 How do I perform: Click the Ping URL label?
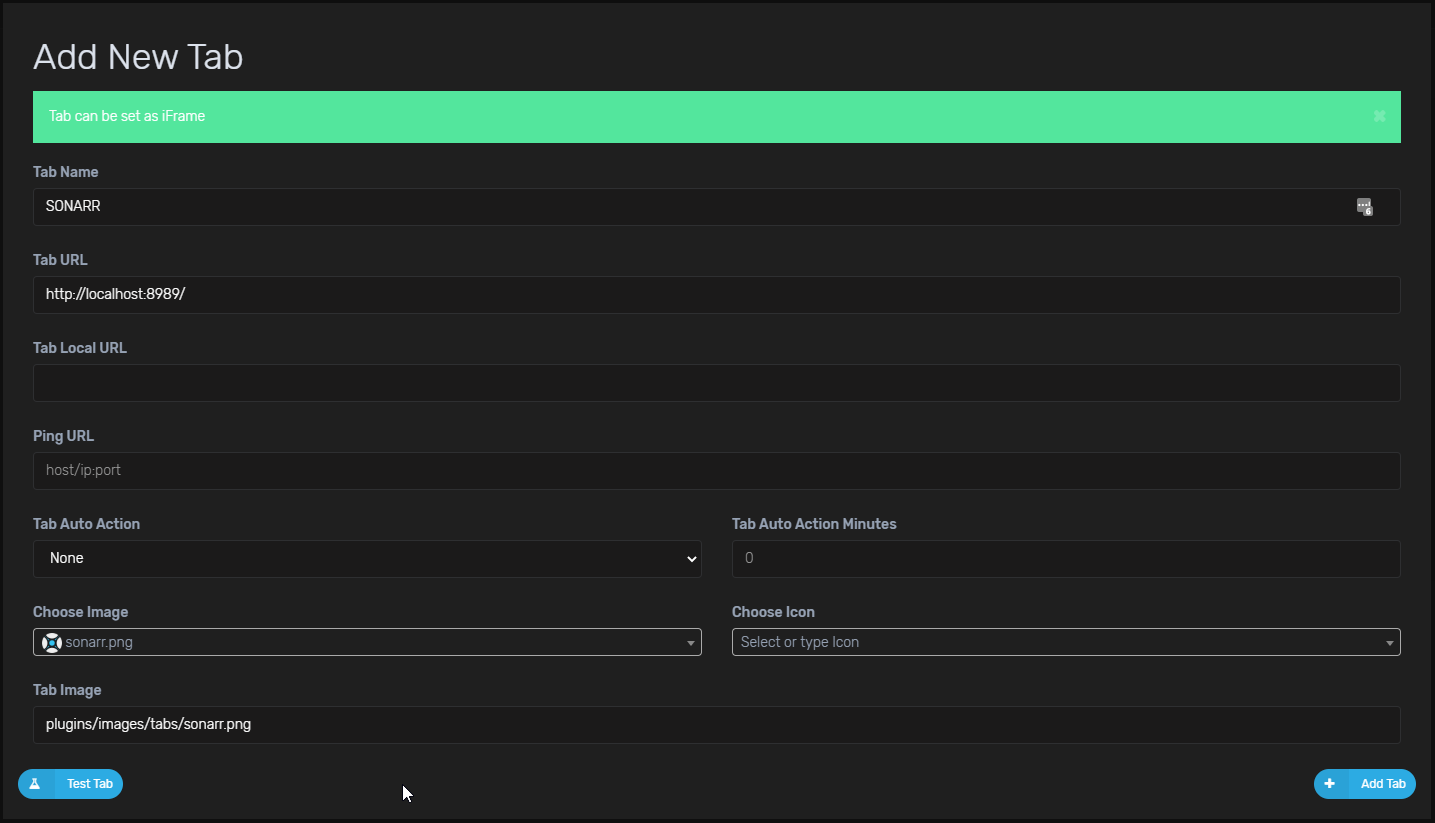(63, 436)
